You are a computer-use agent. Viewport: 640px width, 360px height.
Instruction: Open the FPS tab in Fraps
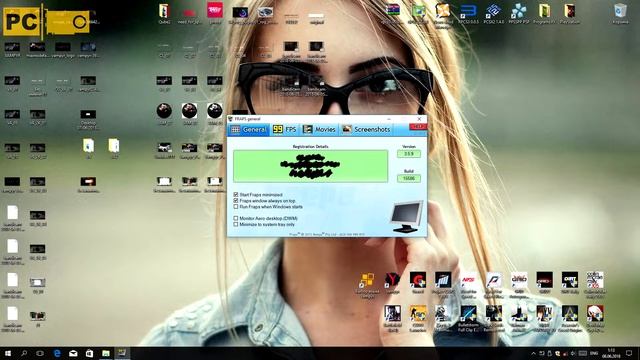[284, 129]
